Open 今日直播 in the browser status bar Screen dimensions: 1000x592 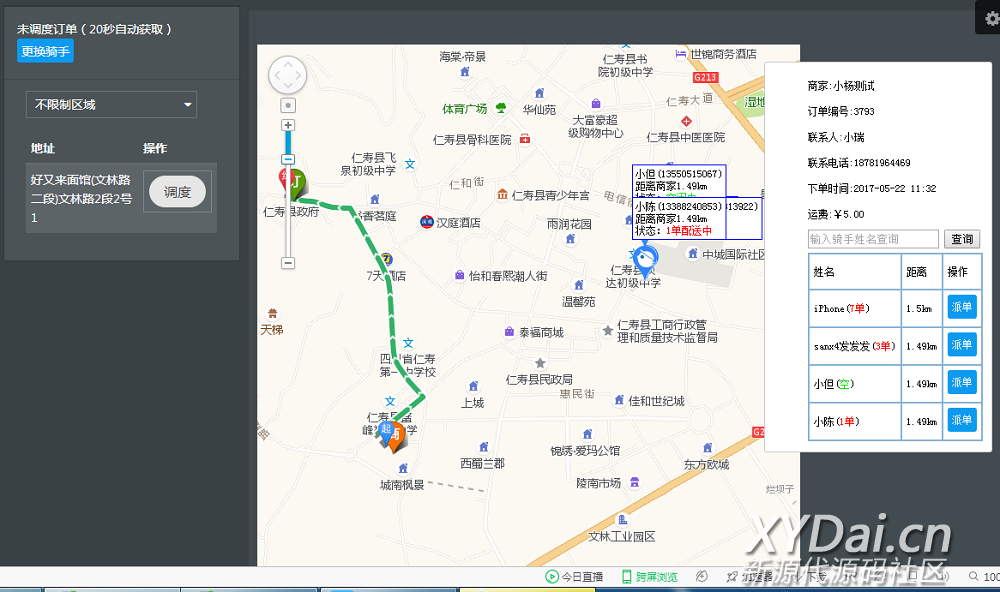(x=574, y=577)
